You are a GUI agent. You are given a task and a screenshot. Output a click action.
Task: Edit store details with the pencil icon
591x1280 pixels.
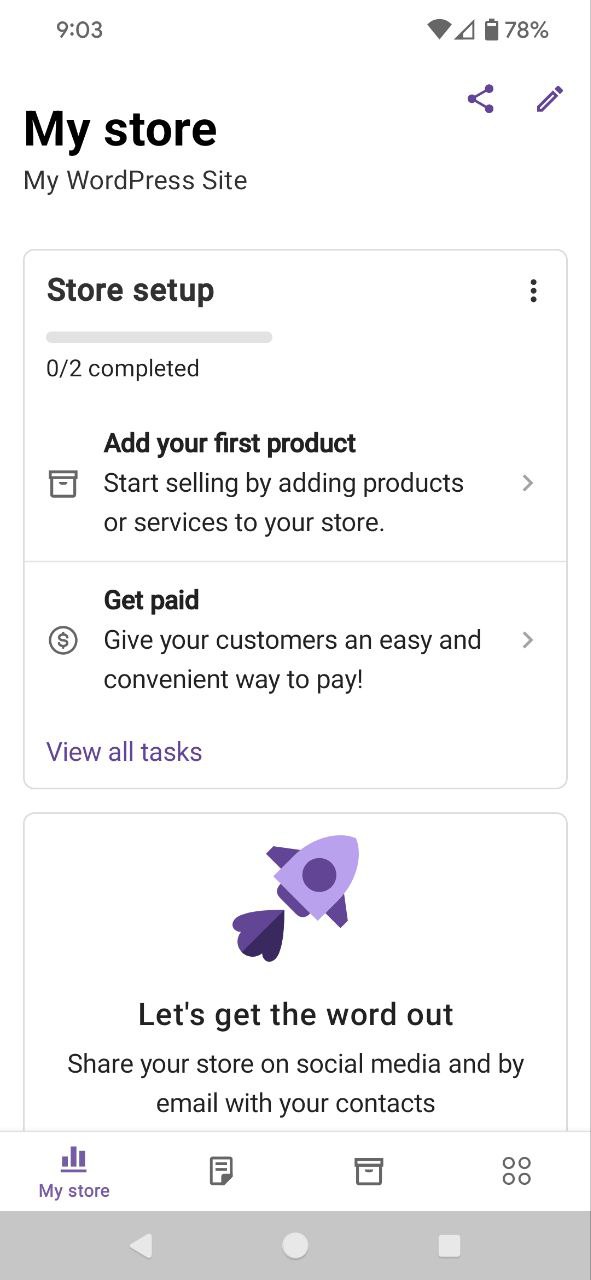coord(549,98)
